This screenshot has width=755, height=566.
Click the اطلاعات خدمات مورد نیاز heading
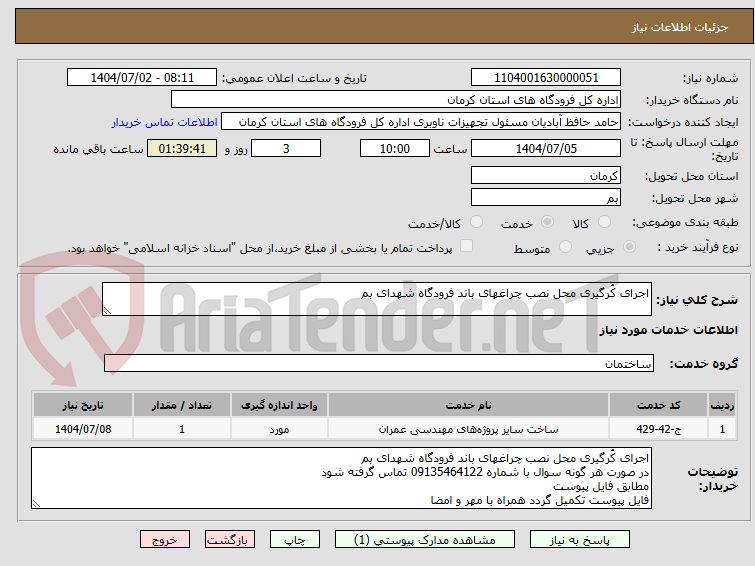pos(668,330)
